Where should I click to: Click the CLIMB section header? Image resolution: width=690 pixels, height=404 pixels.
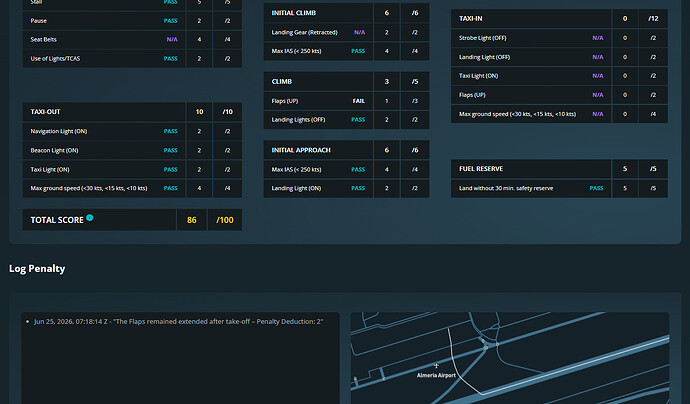pyautogui.click(x=346, y=82)
